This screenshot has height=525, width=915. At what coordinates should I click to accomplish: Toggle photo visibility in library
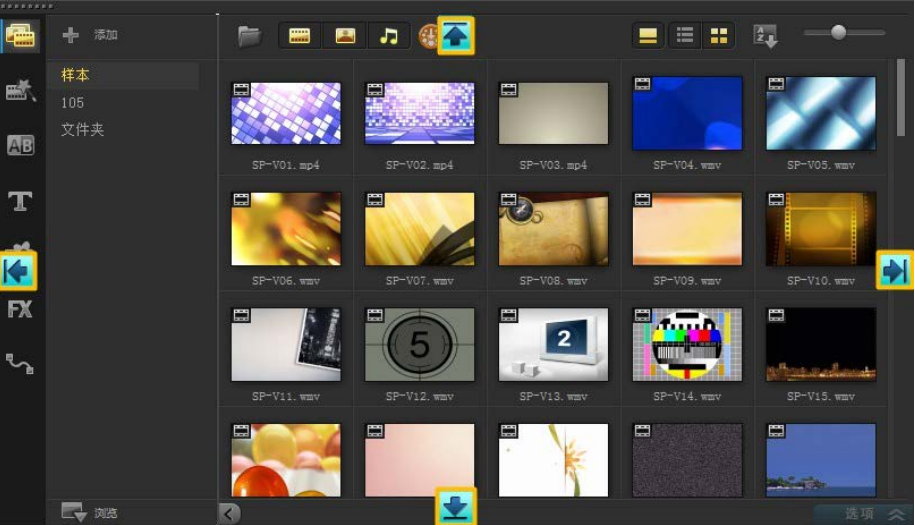click(x=345, y=37)
